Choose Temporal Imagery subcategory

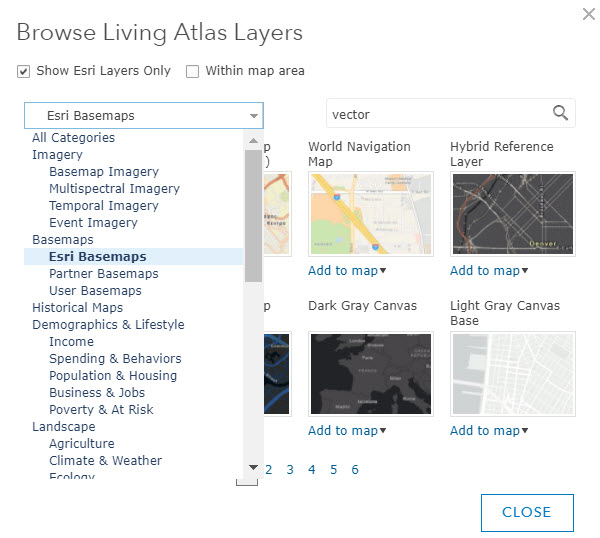(104, 205)
